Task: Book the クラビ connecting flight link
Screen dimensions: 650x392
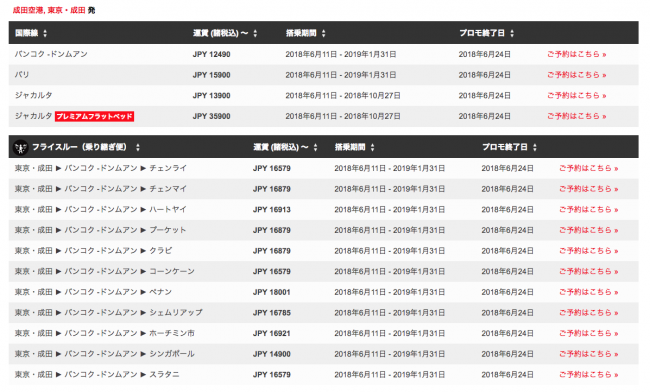Action: coord(589,251)
